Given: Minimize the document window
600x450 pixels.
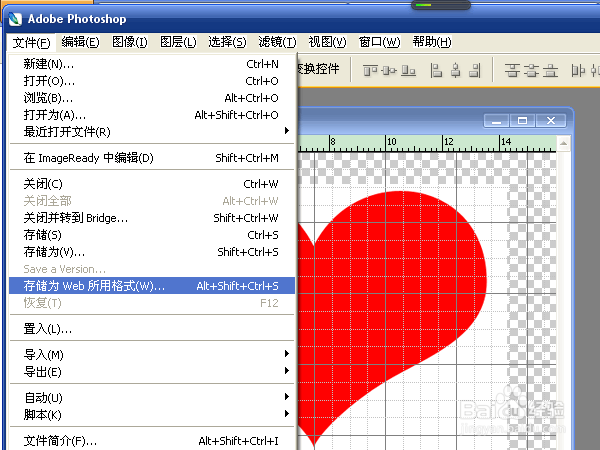Looking at the screenshot, I should pos(496,121).
